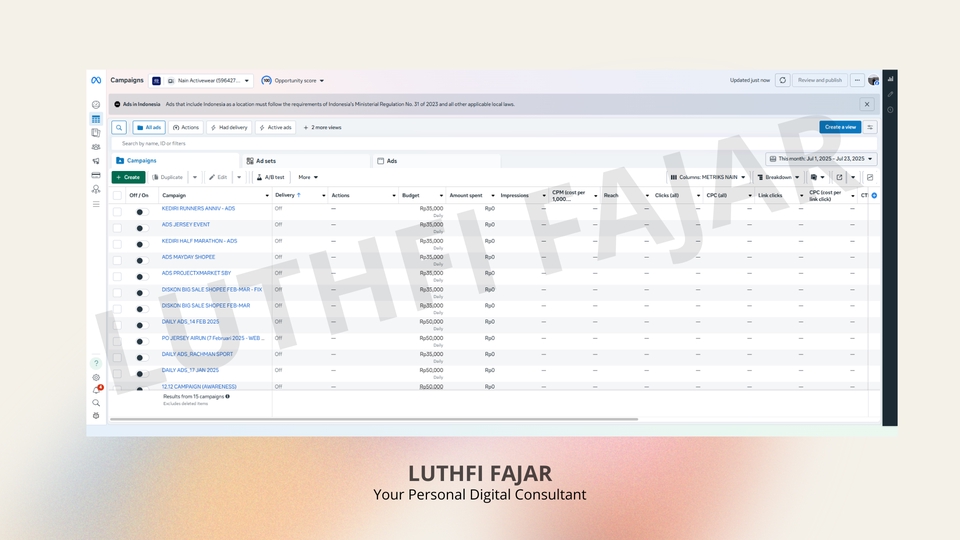Open the Campaign column header dropdown arrow
The width and height of the screenshot is (960, 540).
click(x=267, y=195)
